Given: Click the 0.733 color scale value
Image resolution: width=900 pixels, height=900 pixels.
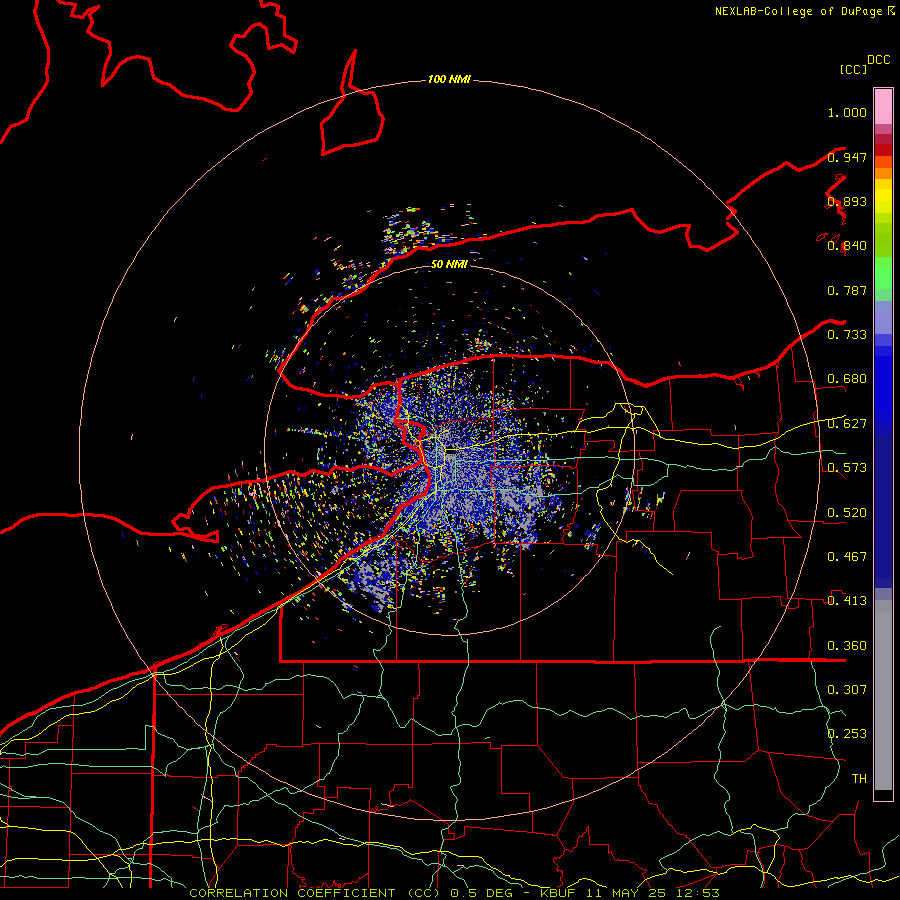Looking at the screenshot, I should coord(847,335).
